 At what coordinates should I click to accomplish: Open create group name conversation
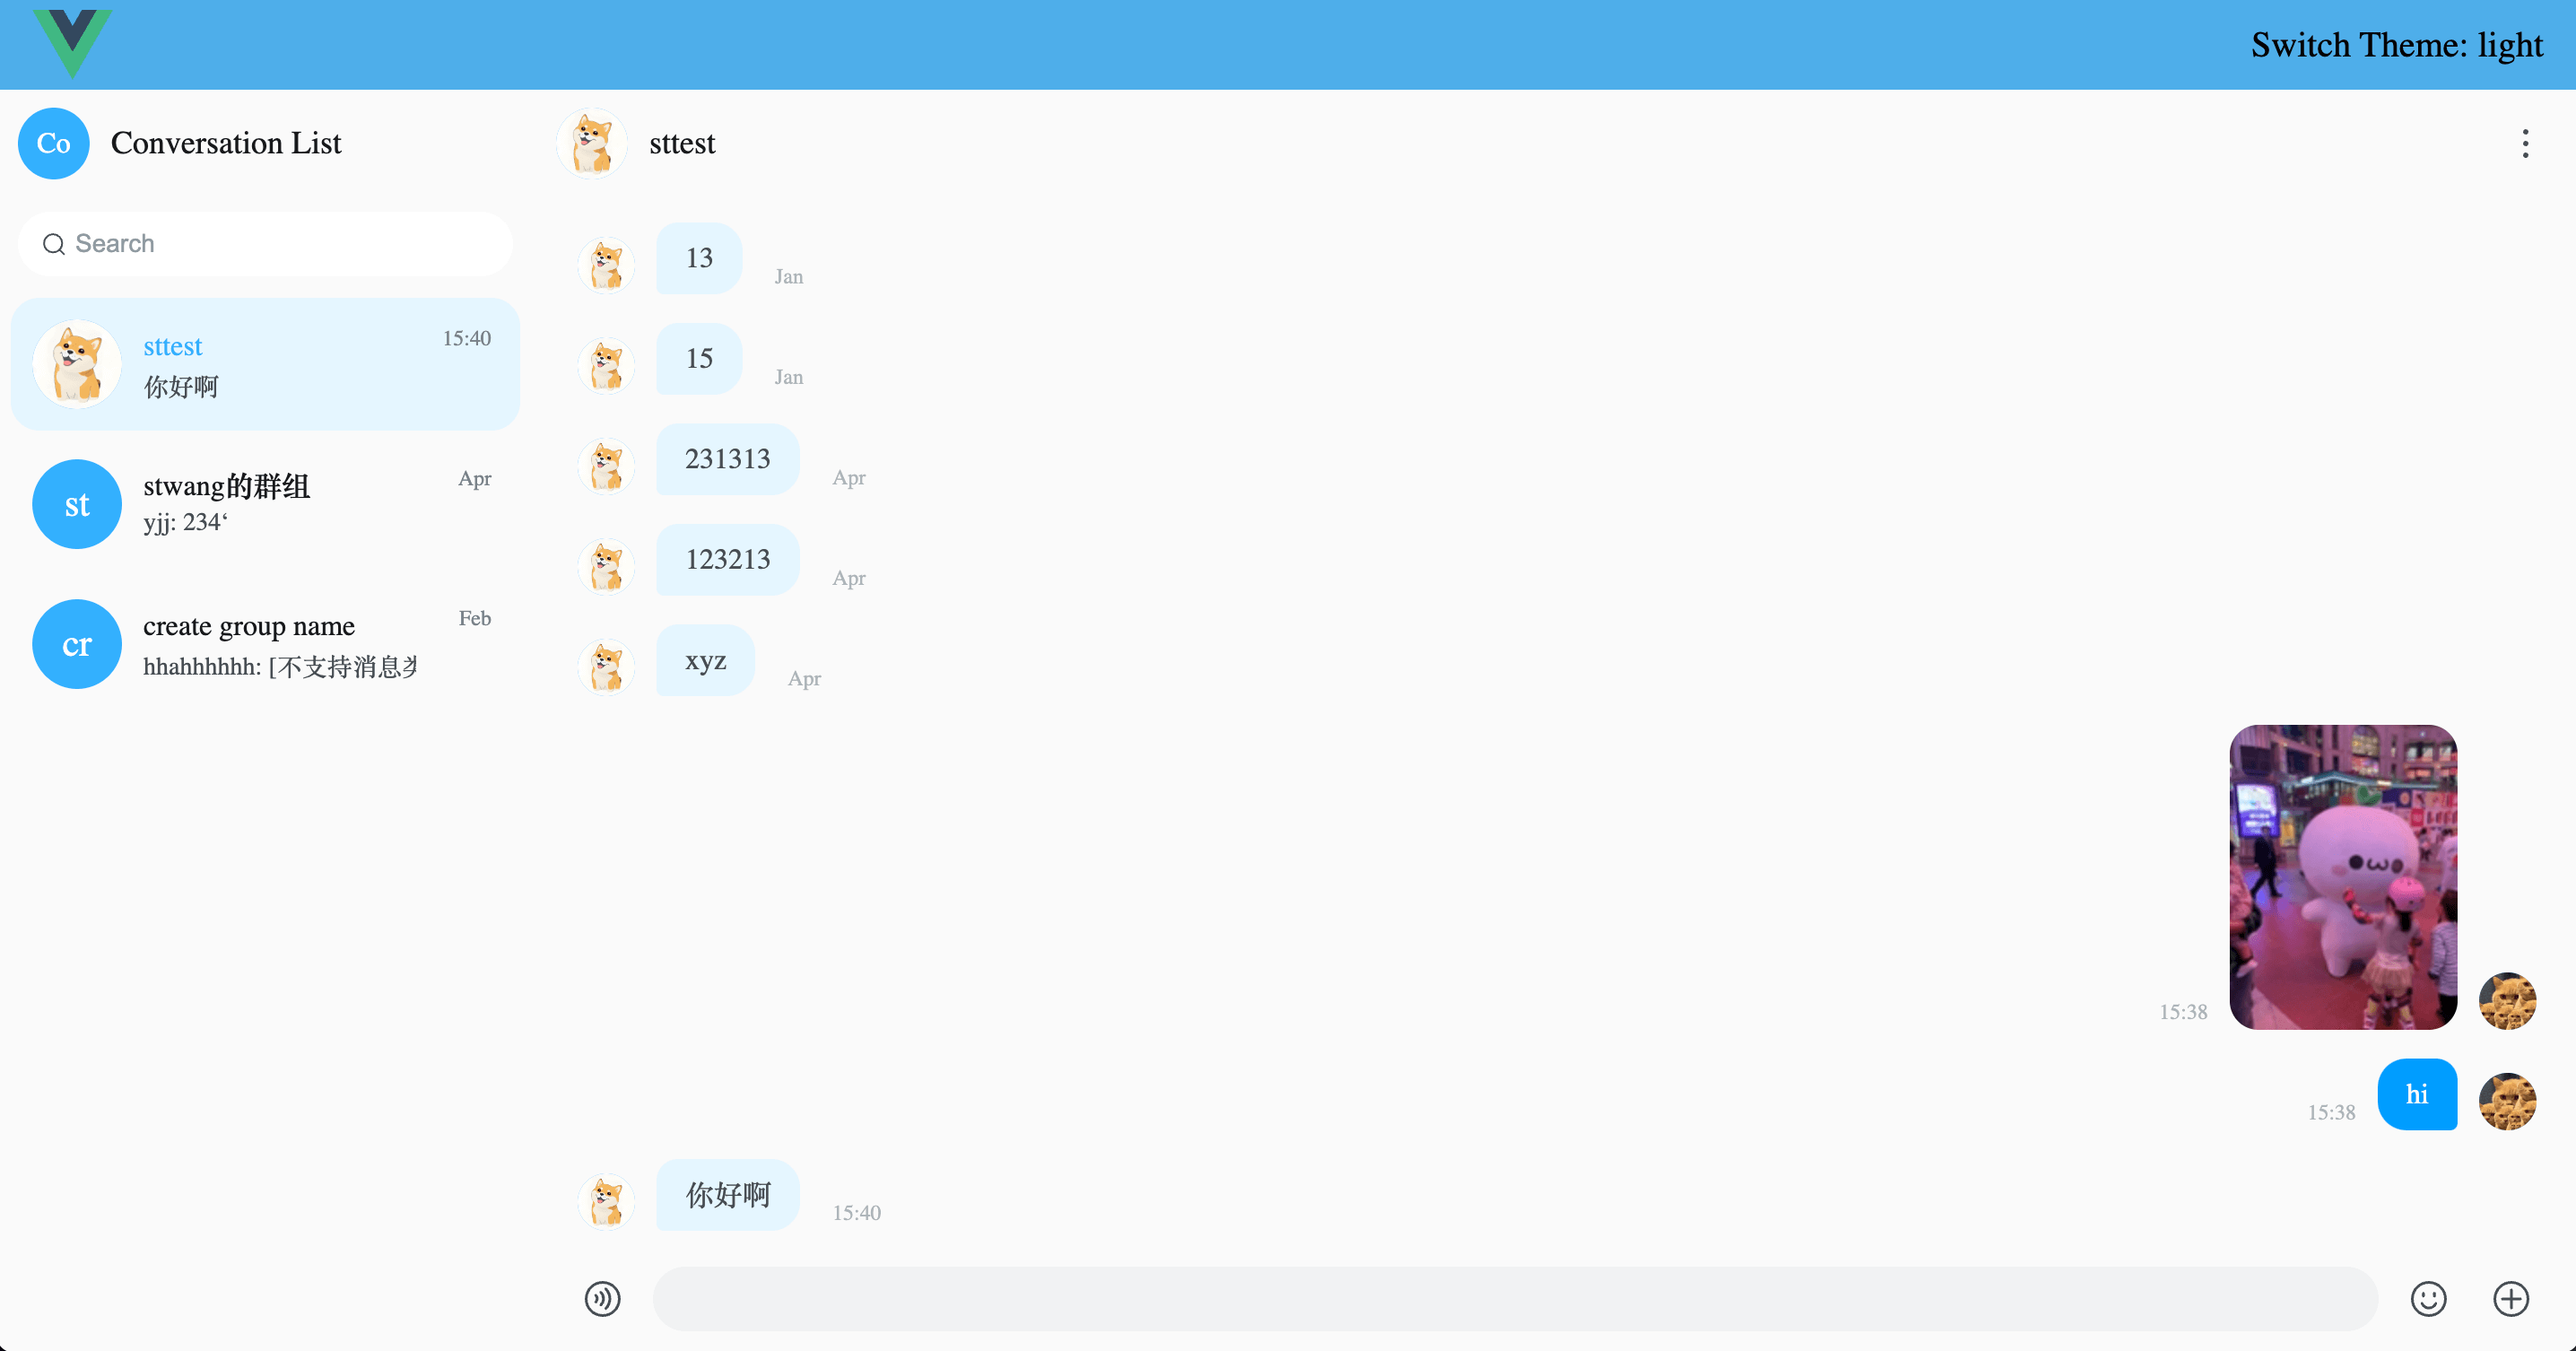[x=266, y=644]
